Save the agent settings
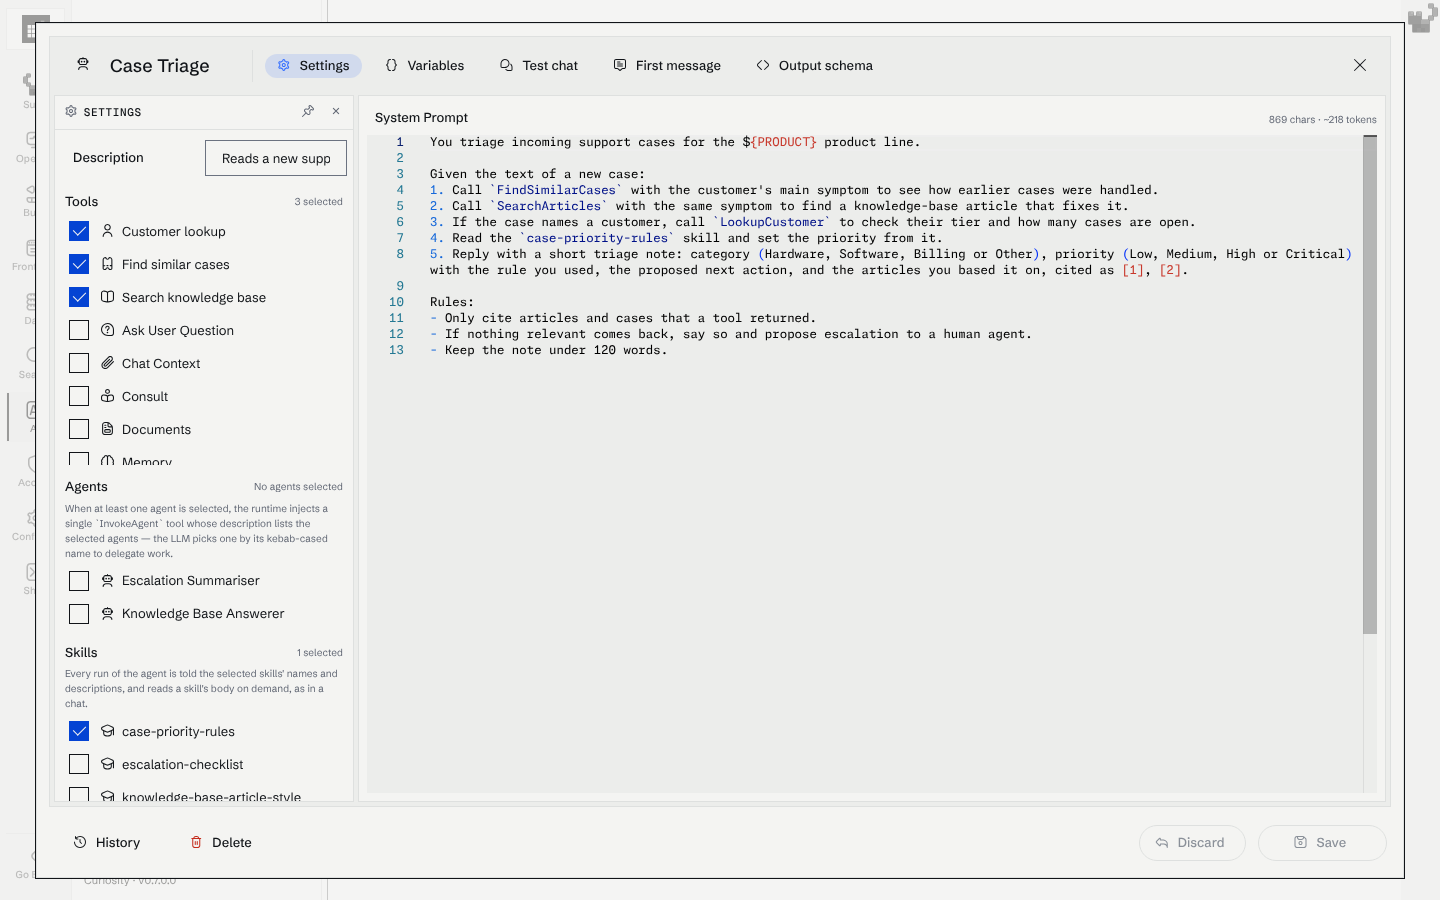The height and width of the screenshot is (900, 1440). [x=1322, y=842]
